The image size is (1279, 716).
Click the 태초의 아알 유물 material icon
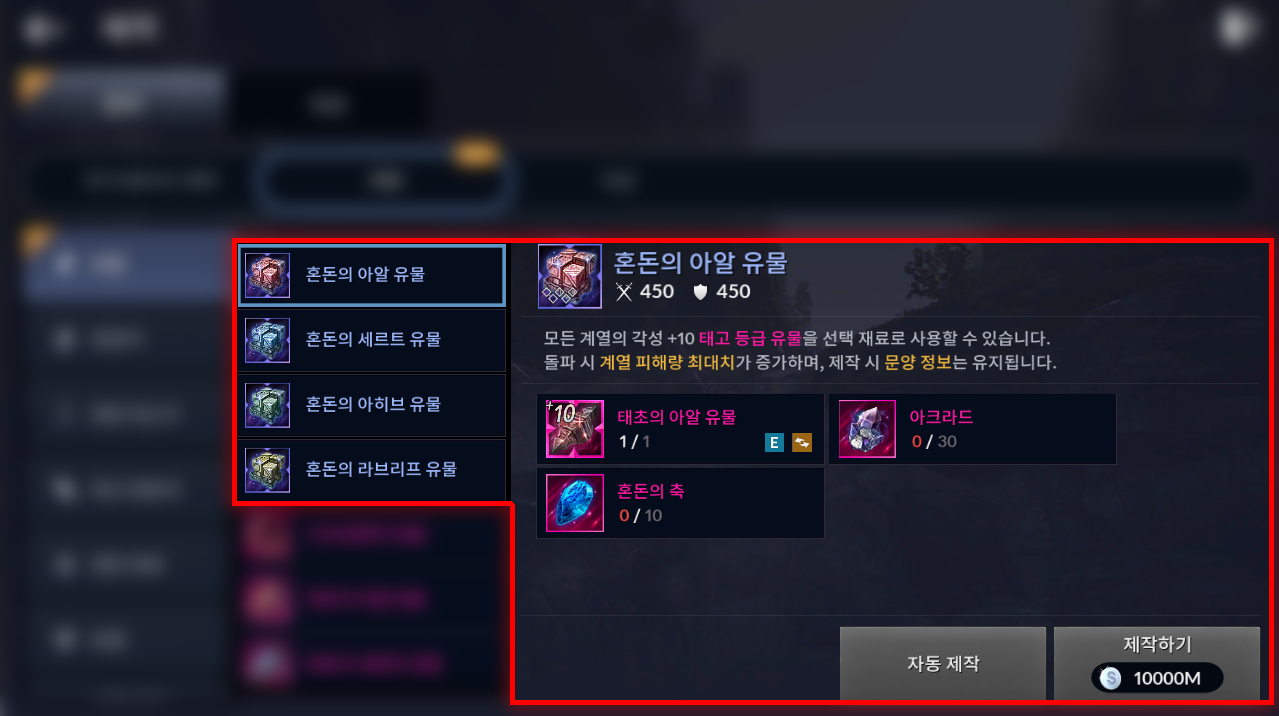coord(575,428)
